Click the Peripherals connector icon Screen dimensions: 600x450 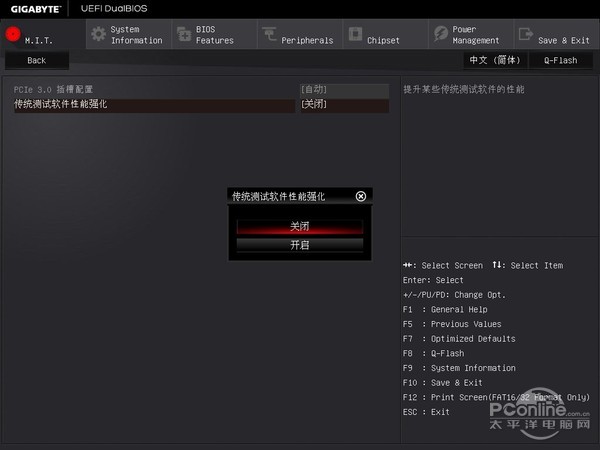pyautogui.click(x=269, y=34)
